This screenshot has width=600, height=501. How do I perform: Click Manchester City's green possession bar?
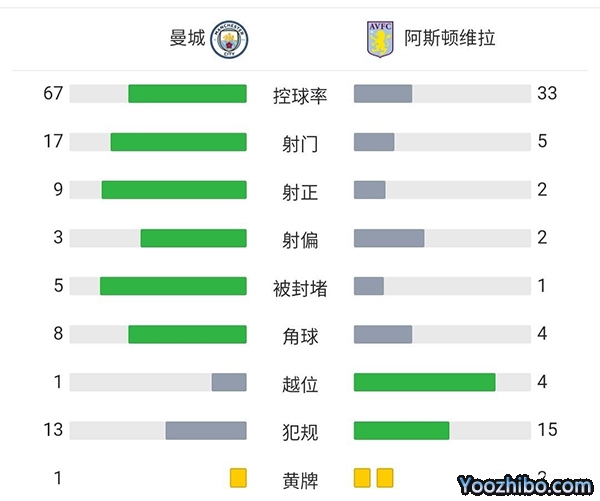coord(187,94)
